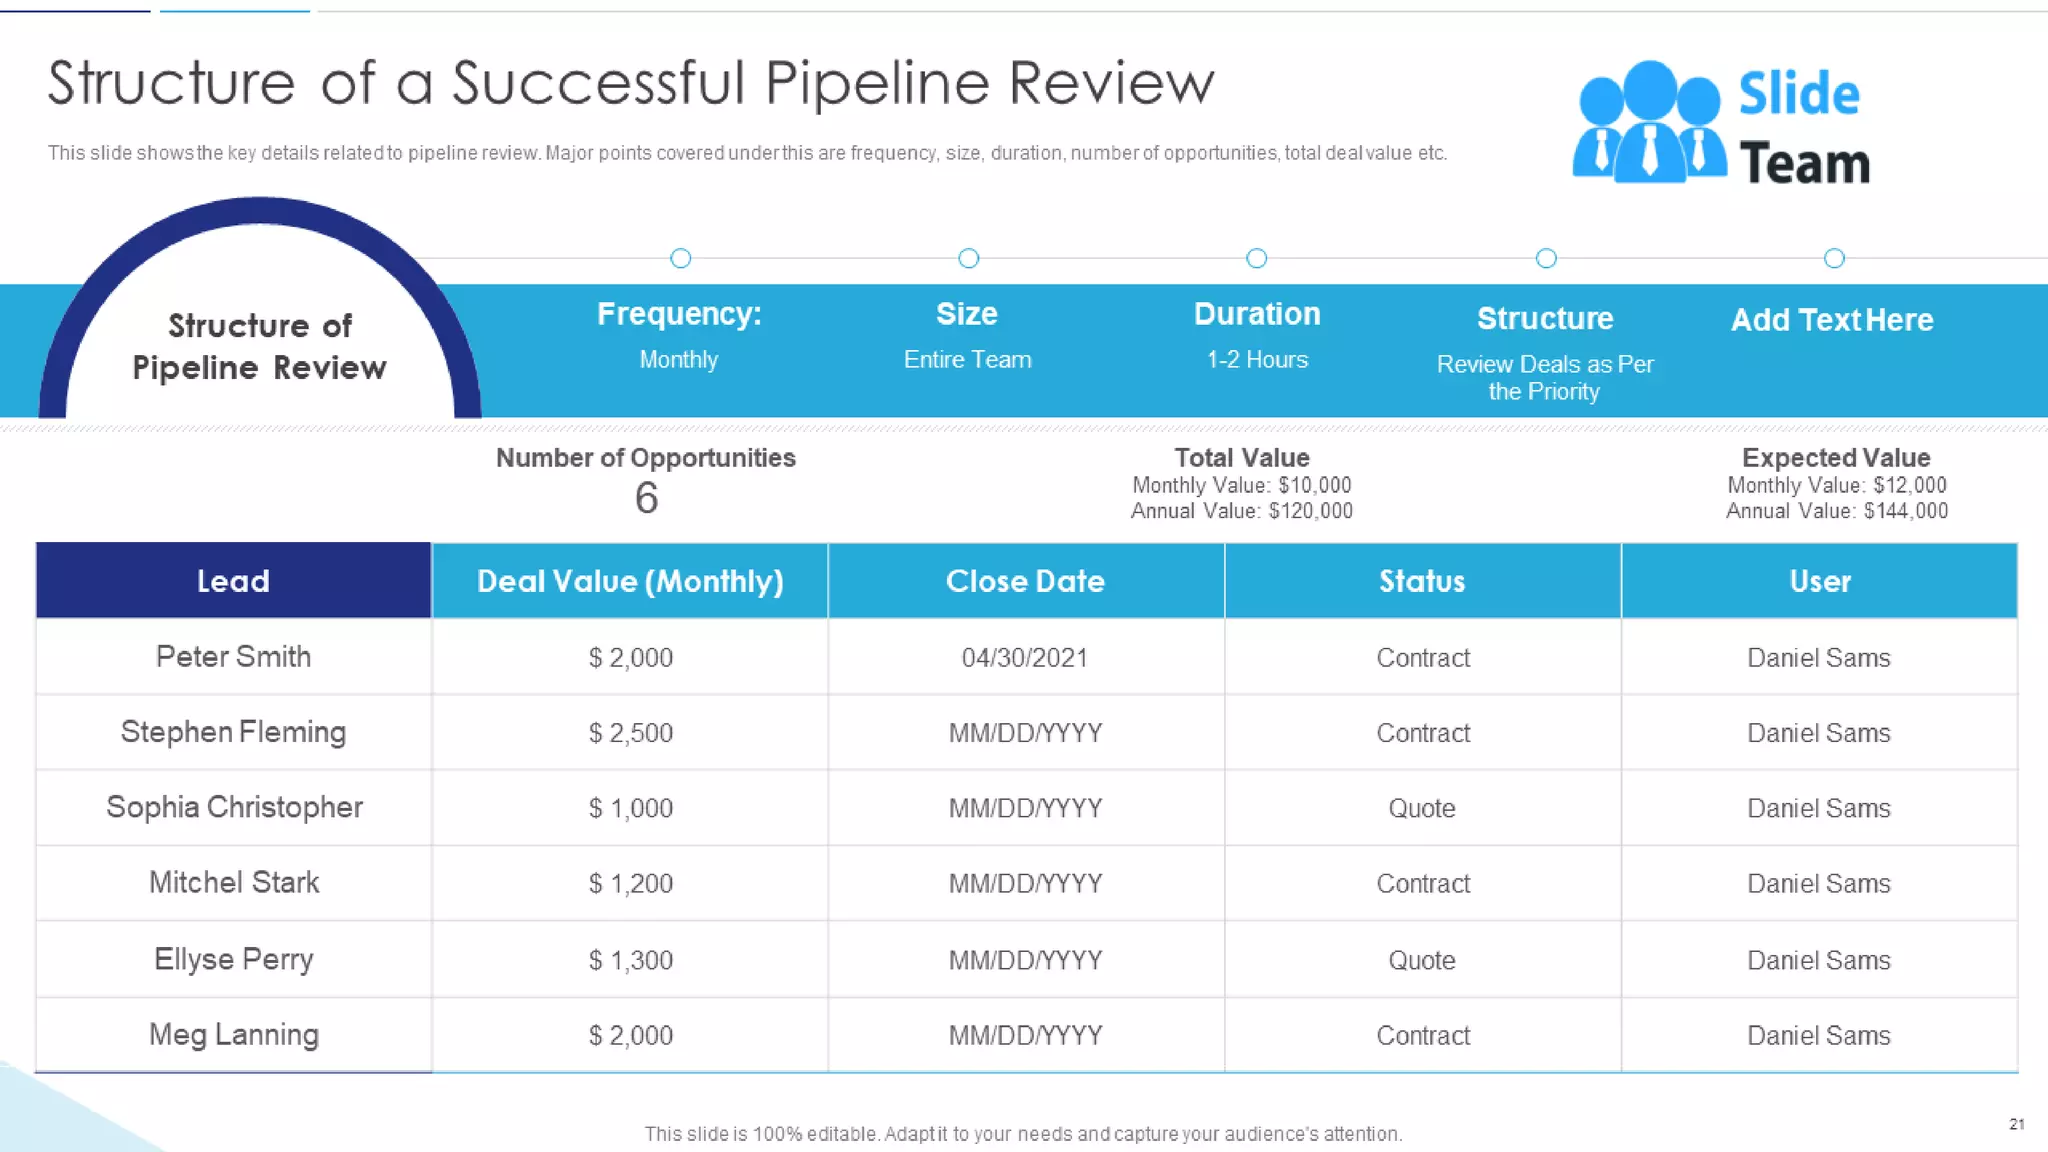Image resolution: width=2048 pixels, height=1152 pixels.
Task: Click the '04/30/2021' close date cell
Action: [x=1026, y=657]
